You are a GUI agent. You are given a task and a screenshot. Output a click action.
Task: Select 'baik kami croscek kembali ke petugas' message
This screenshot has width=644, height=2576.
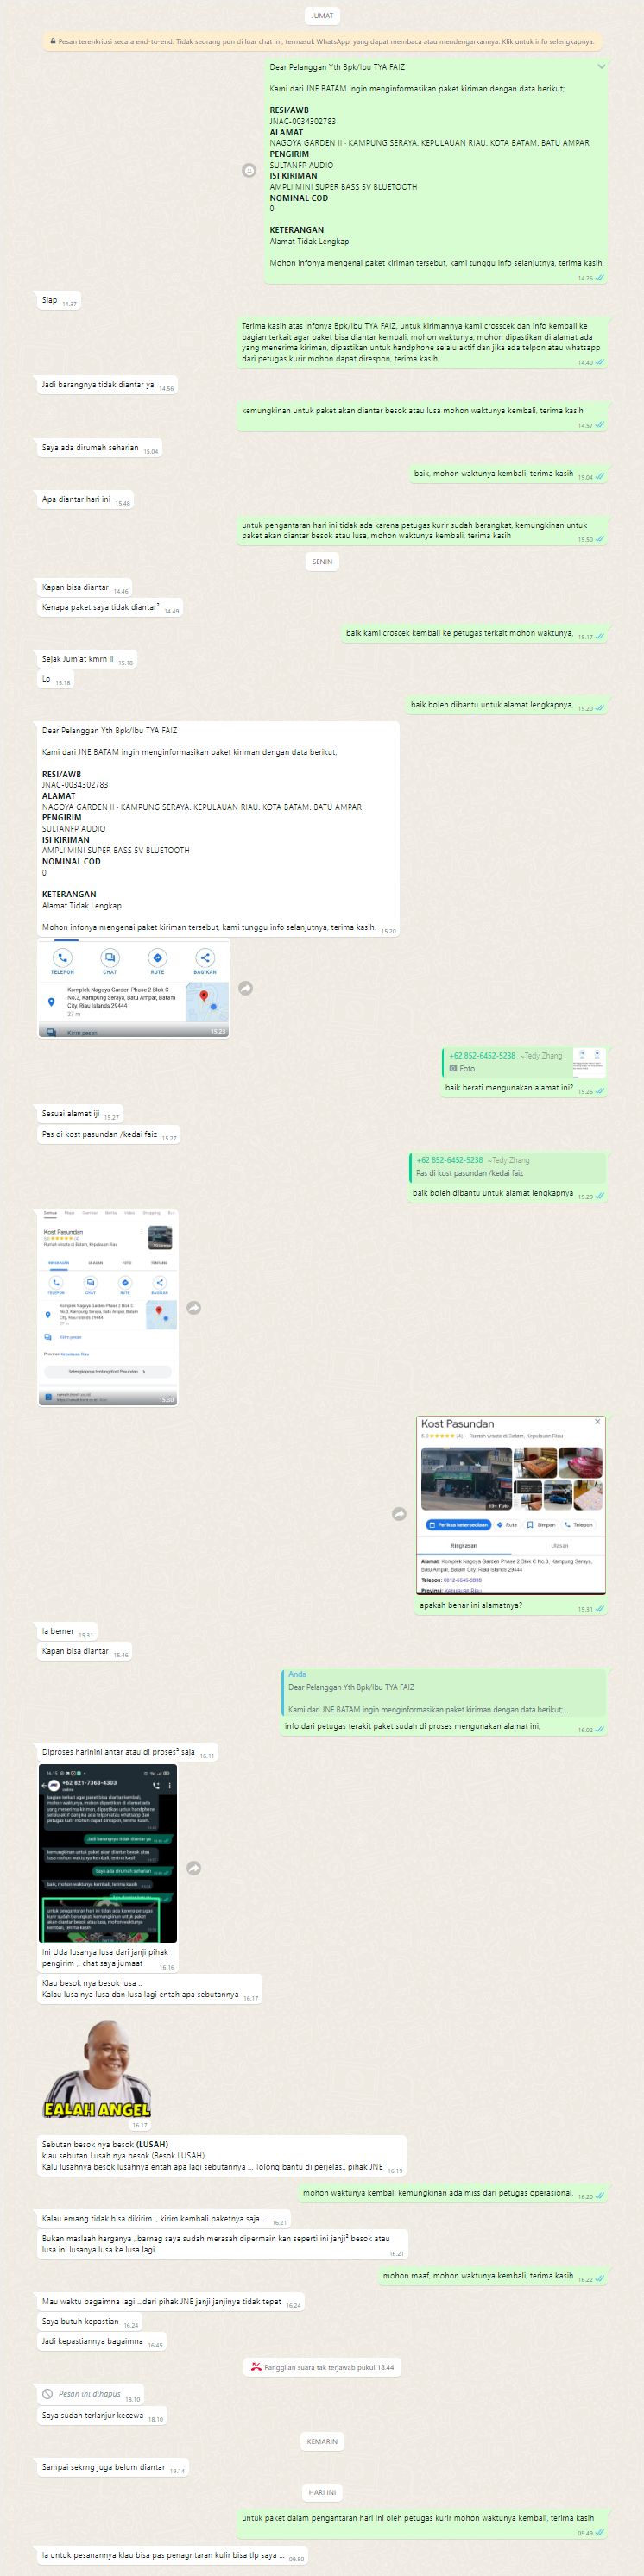(x=475, y=634)
